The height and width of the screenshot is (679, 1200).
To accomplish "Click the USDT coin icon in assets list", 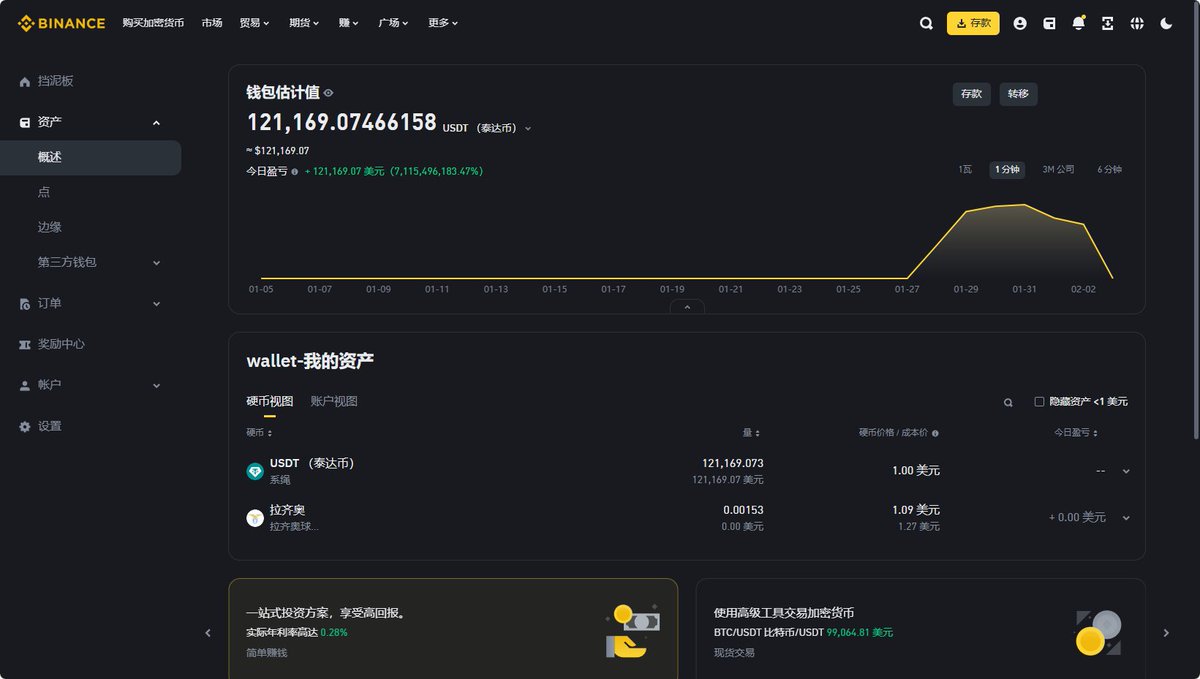I will [x=255, y=471].
